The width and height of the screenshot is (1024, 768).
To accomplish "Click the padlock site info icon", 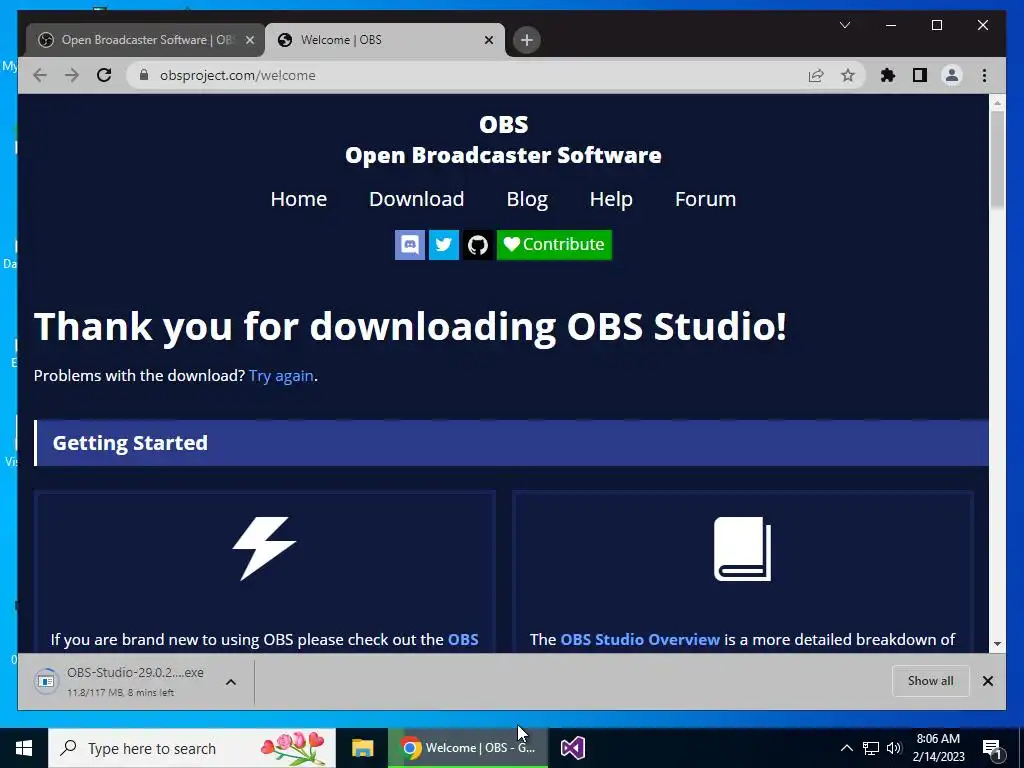I will tap(144, 75).
